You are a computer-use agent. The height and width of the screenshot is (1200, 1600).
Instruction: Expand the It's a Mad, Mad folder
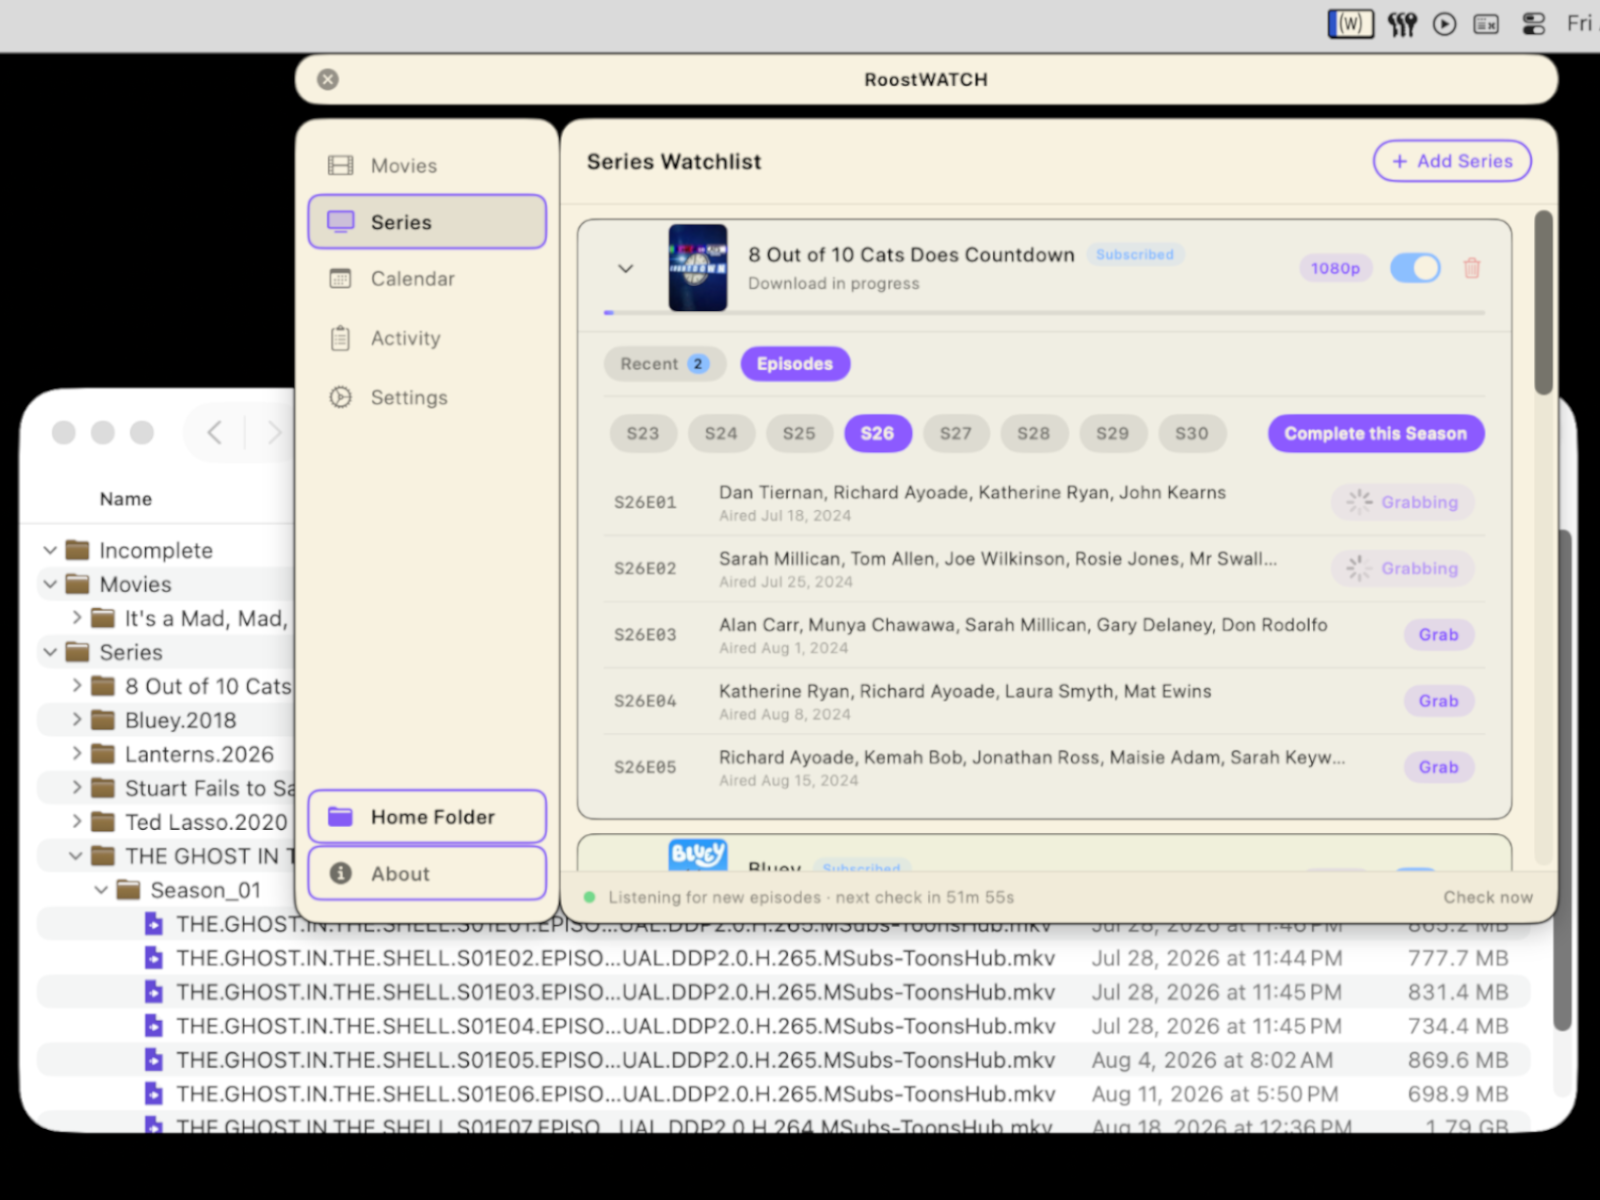77,618
